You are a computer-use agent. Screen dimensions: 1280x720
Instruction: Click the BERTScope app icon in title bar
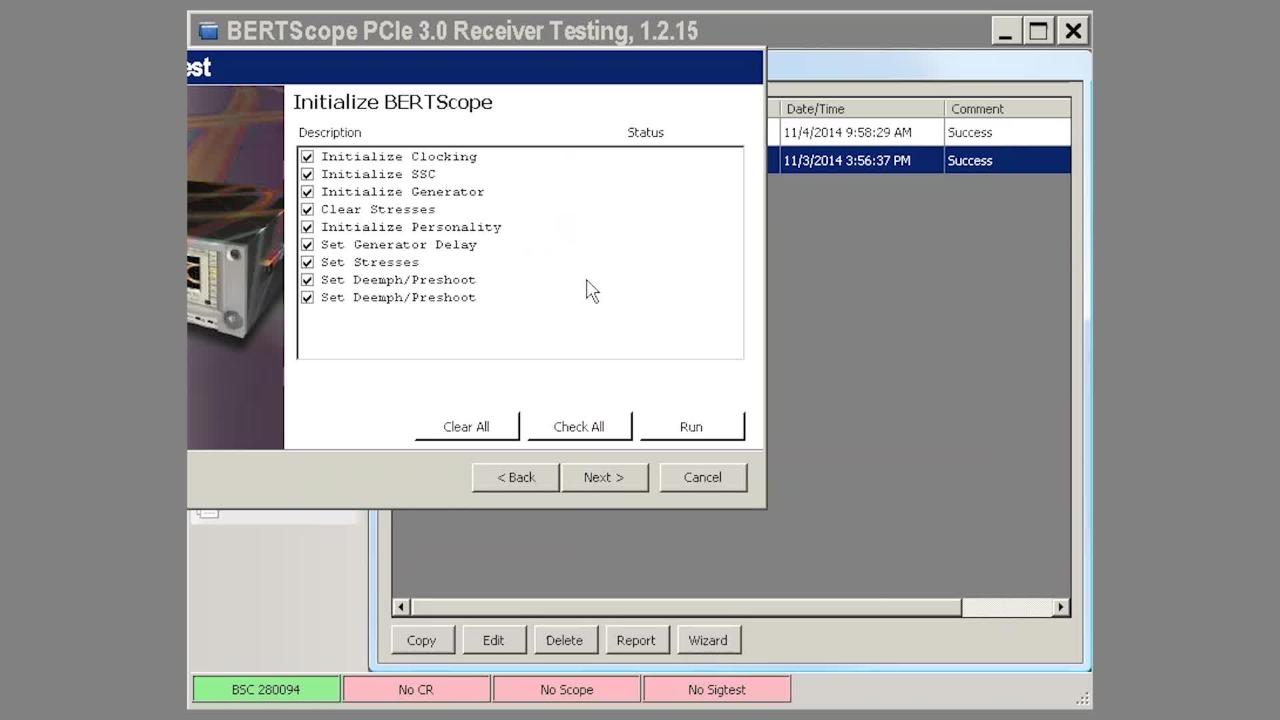pos(208,31)
